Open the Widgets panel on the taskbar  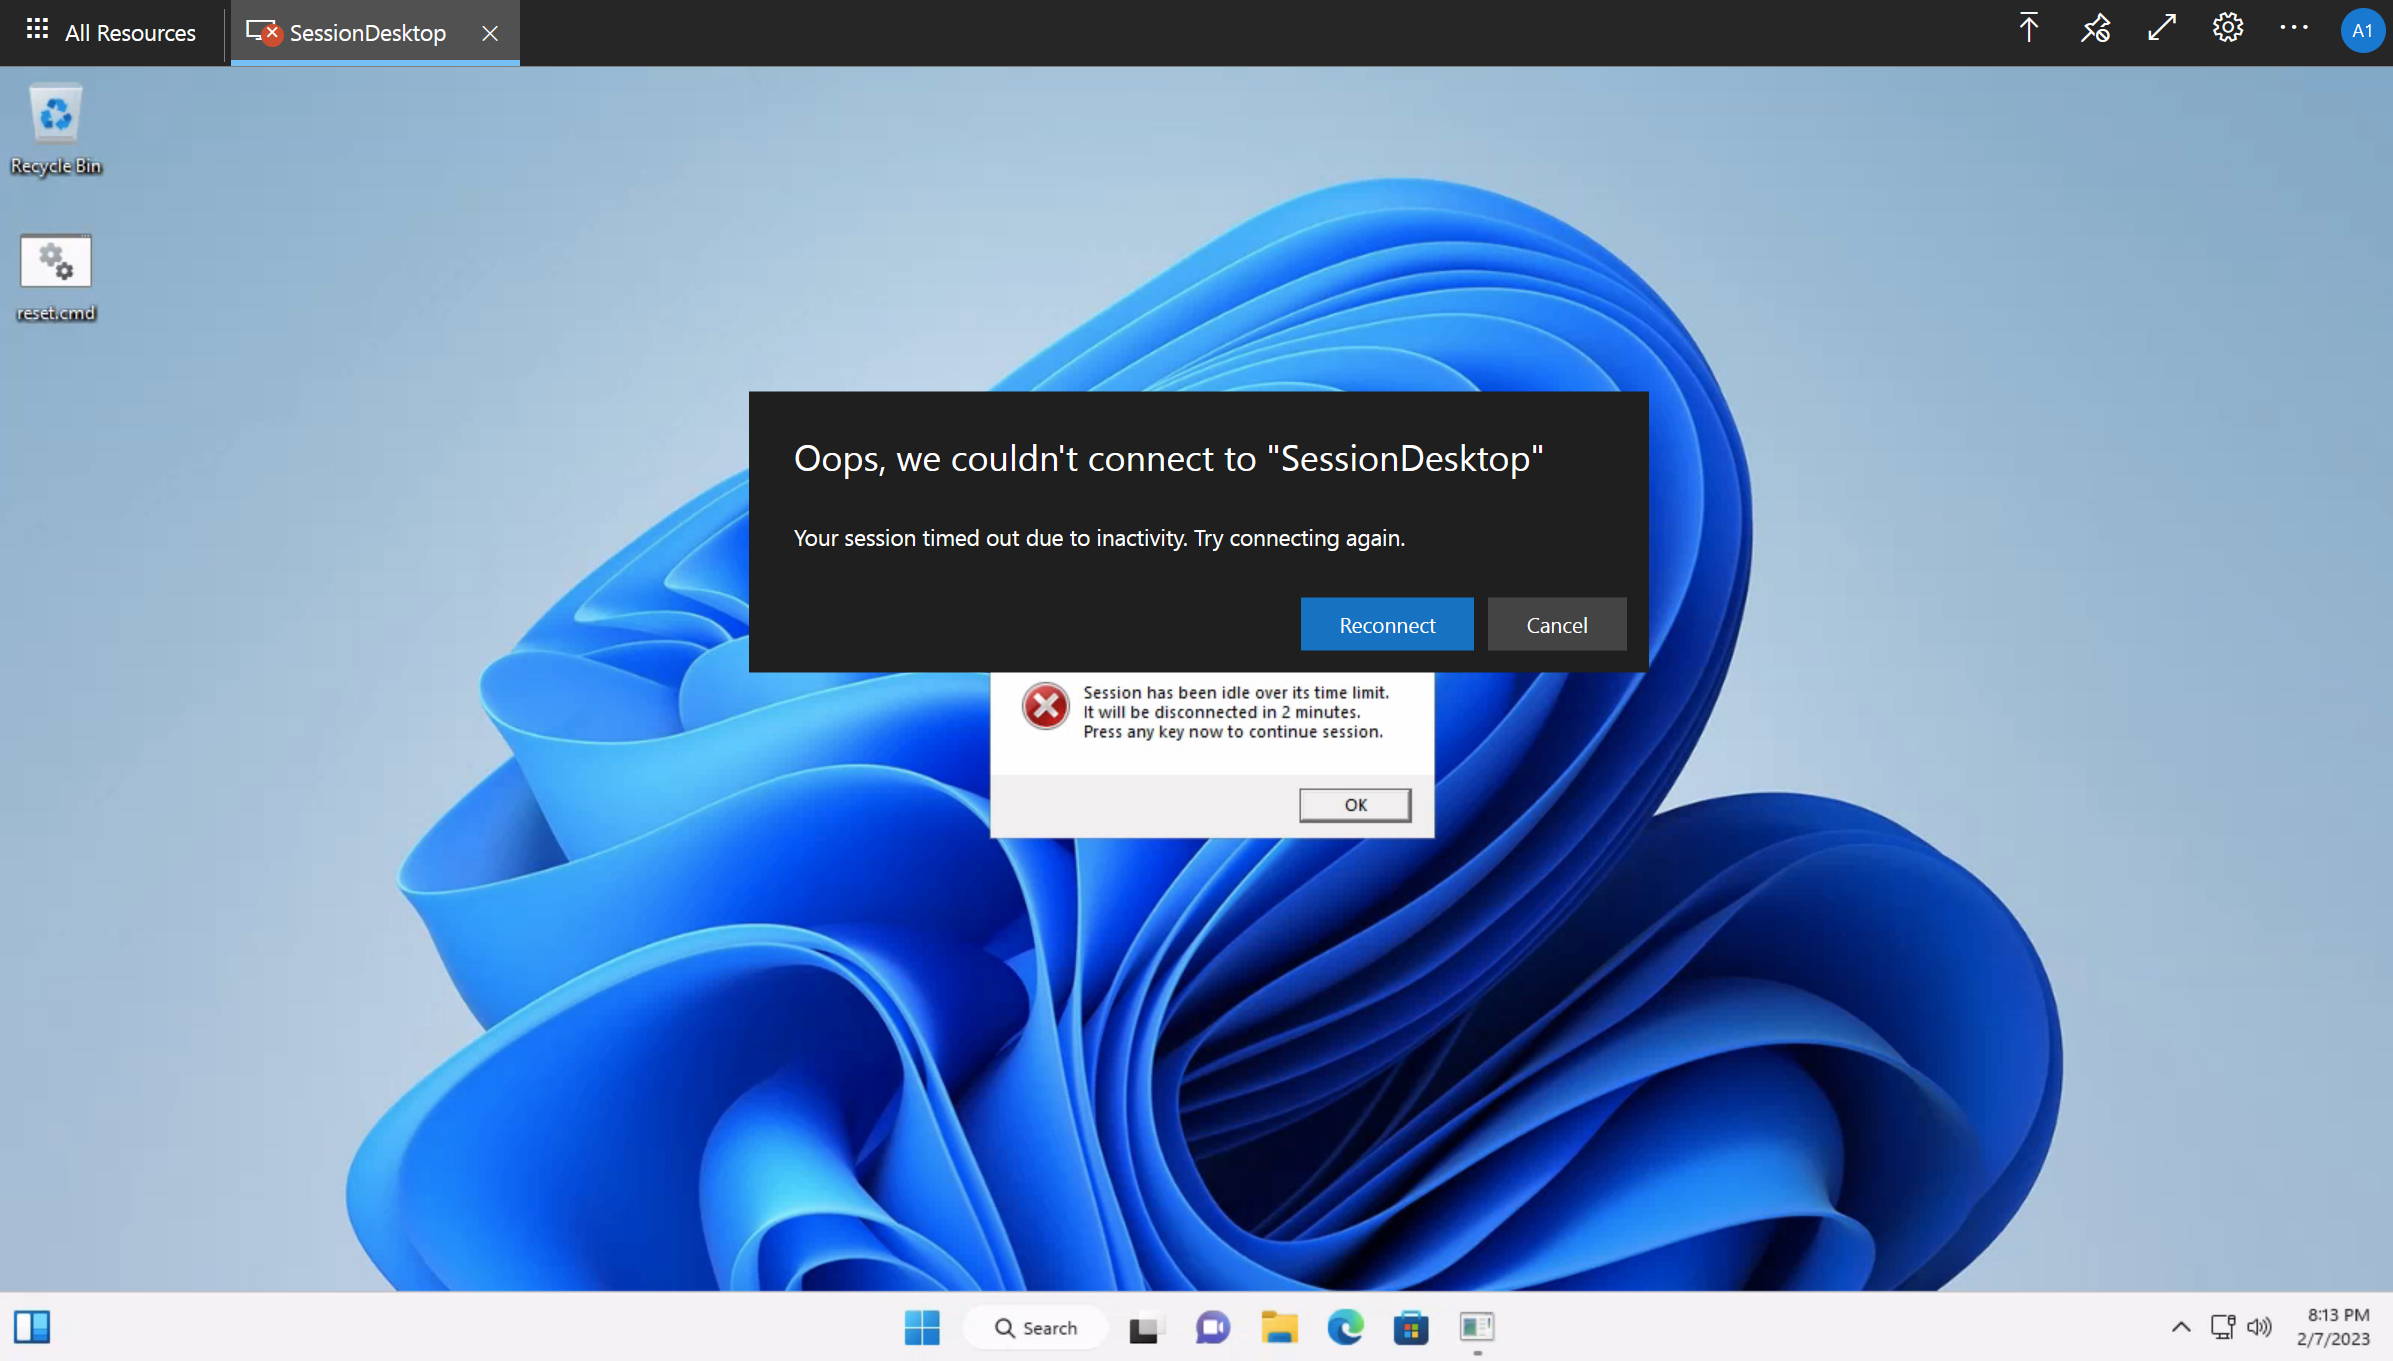point(32,1327)
